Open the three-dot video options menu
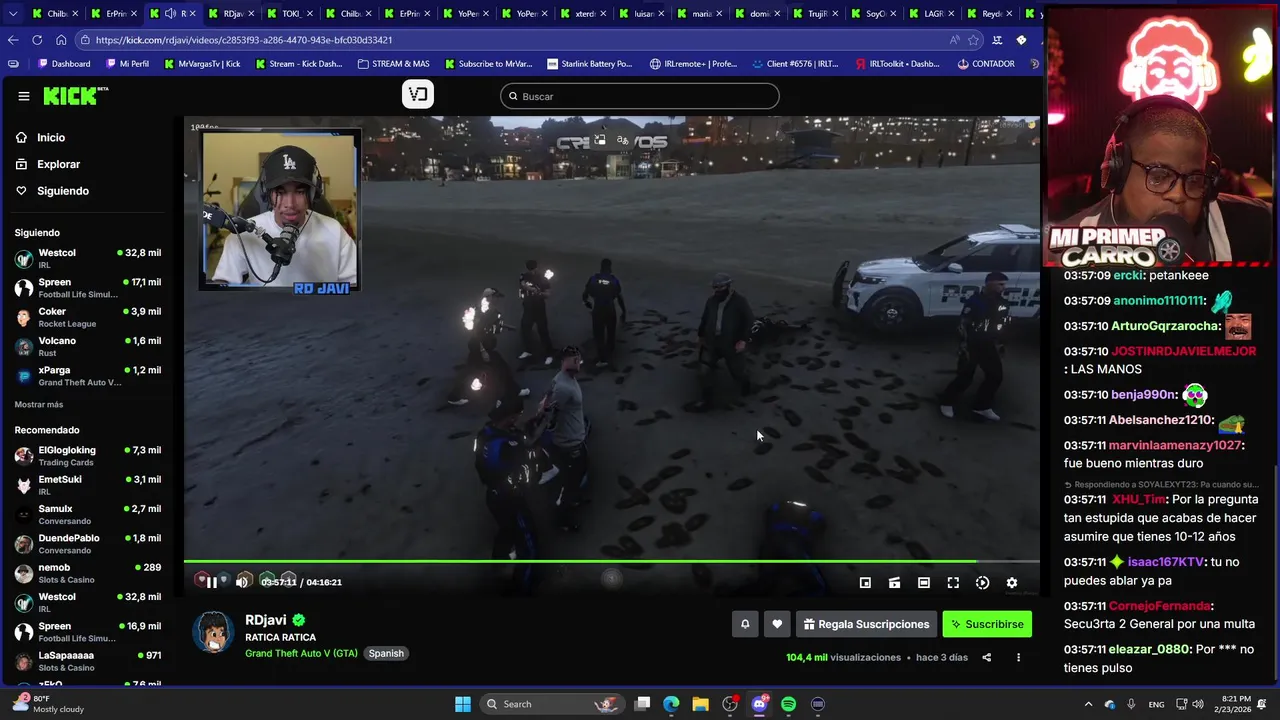This screenshot has height=720, width=1280. coord(1018,658)
